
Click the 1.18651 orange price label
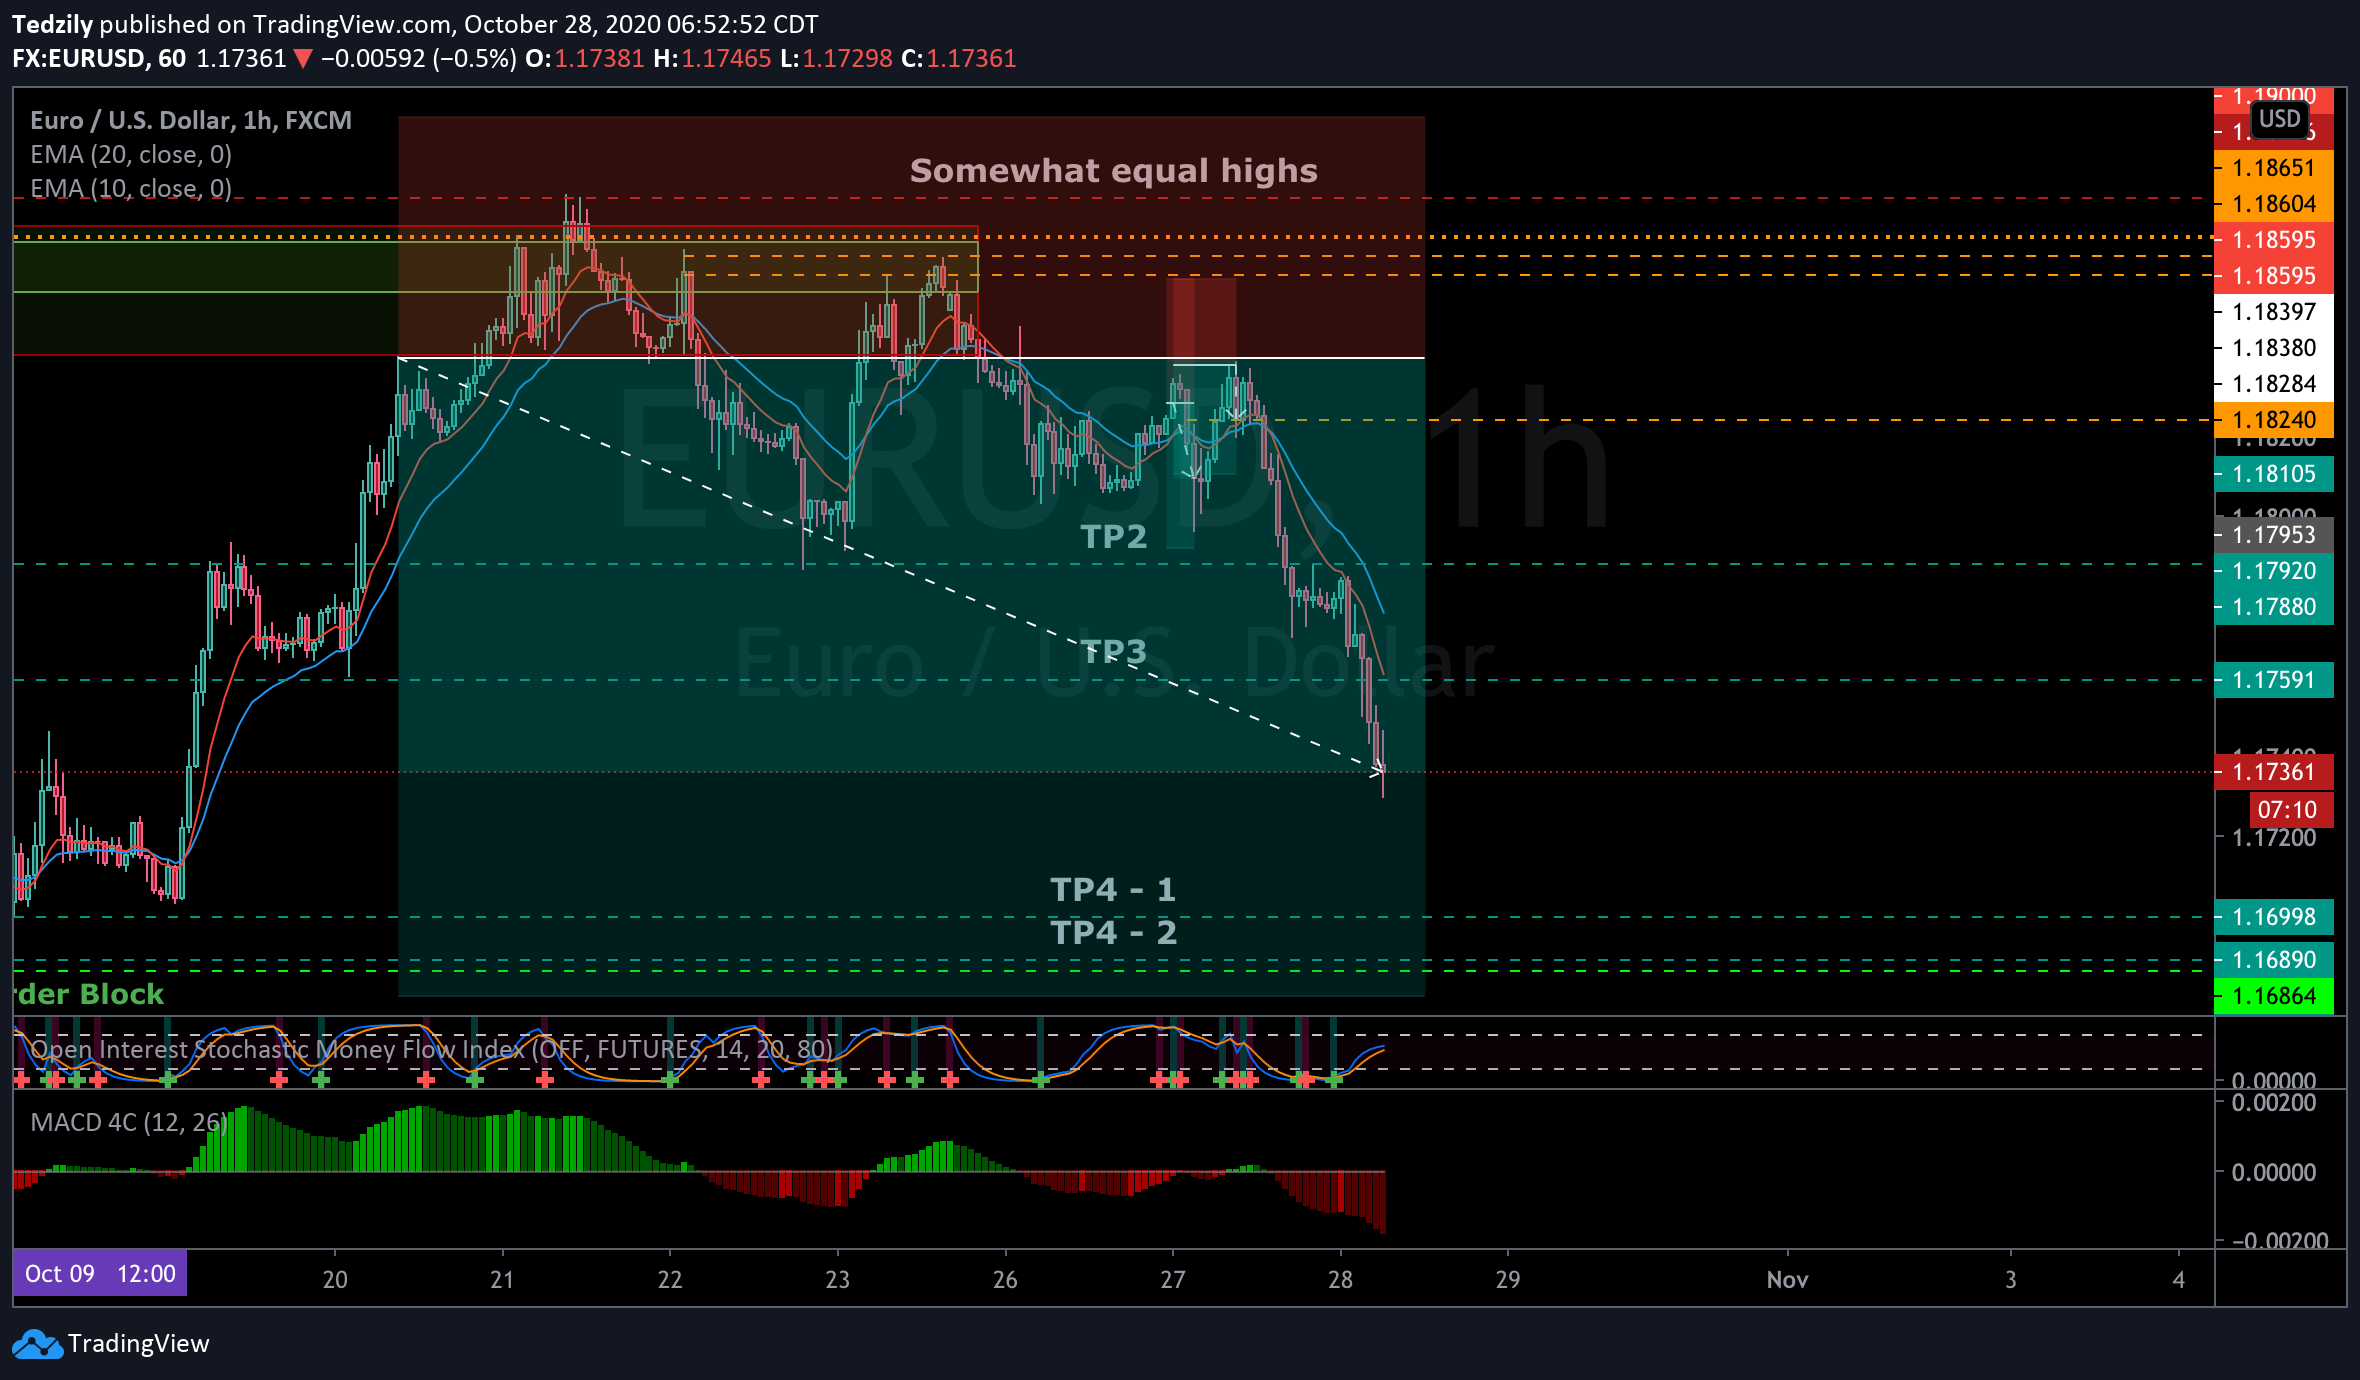[x=2274, y=168]
